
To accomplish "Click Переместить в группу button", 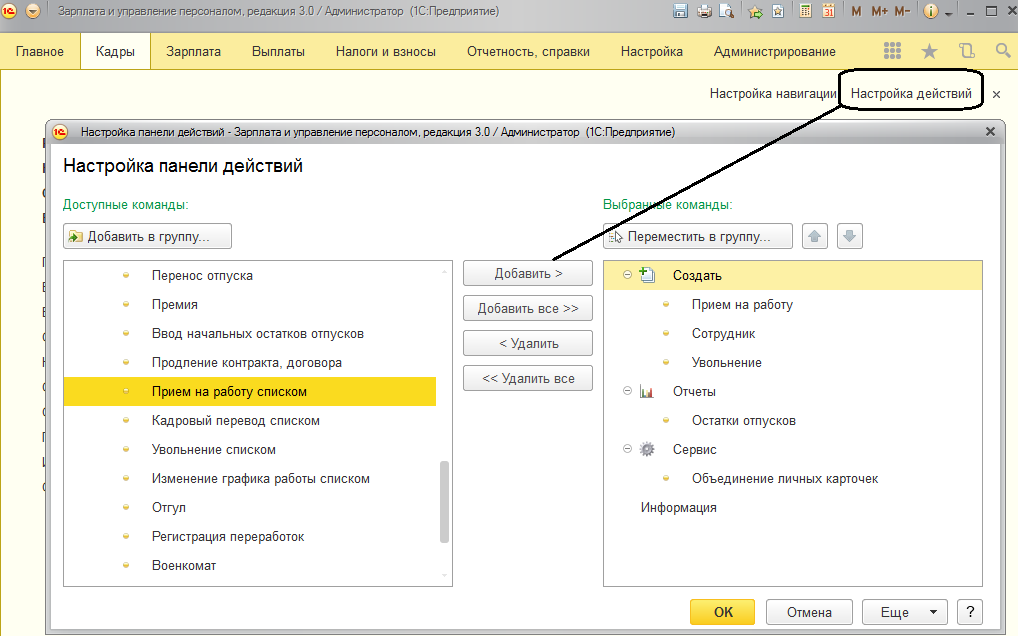I will pyautogui.click(x=698, y=236).
